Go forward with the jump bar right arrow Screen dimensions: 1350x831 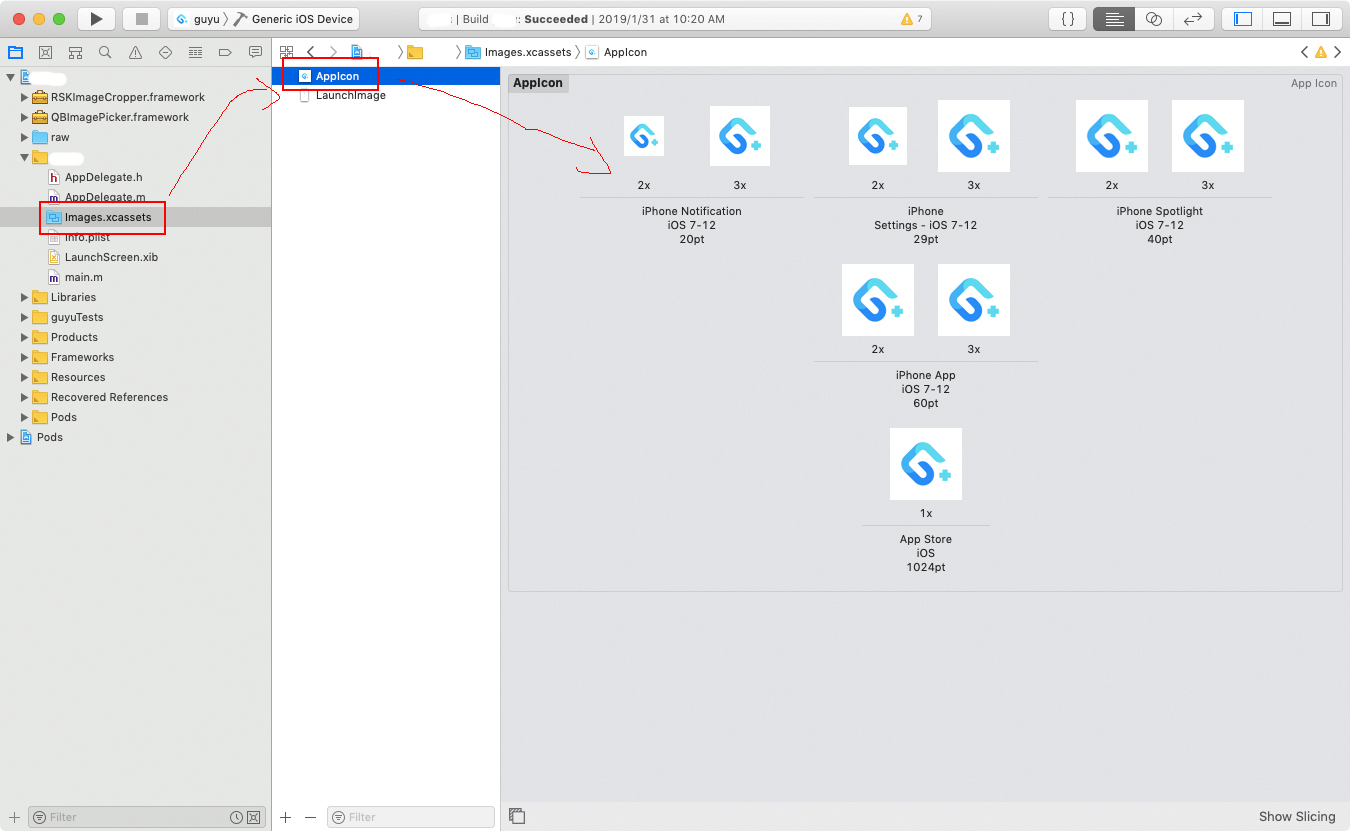point(334,52)
